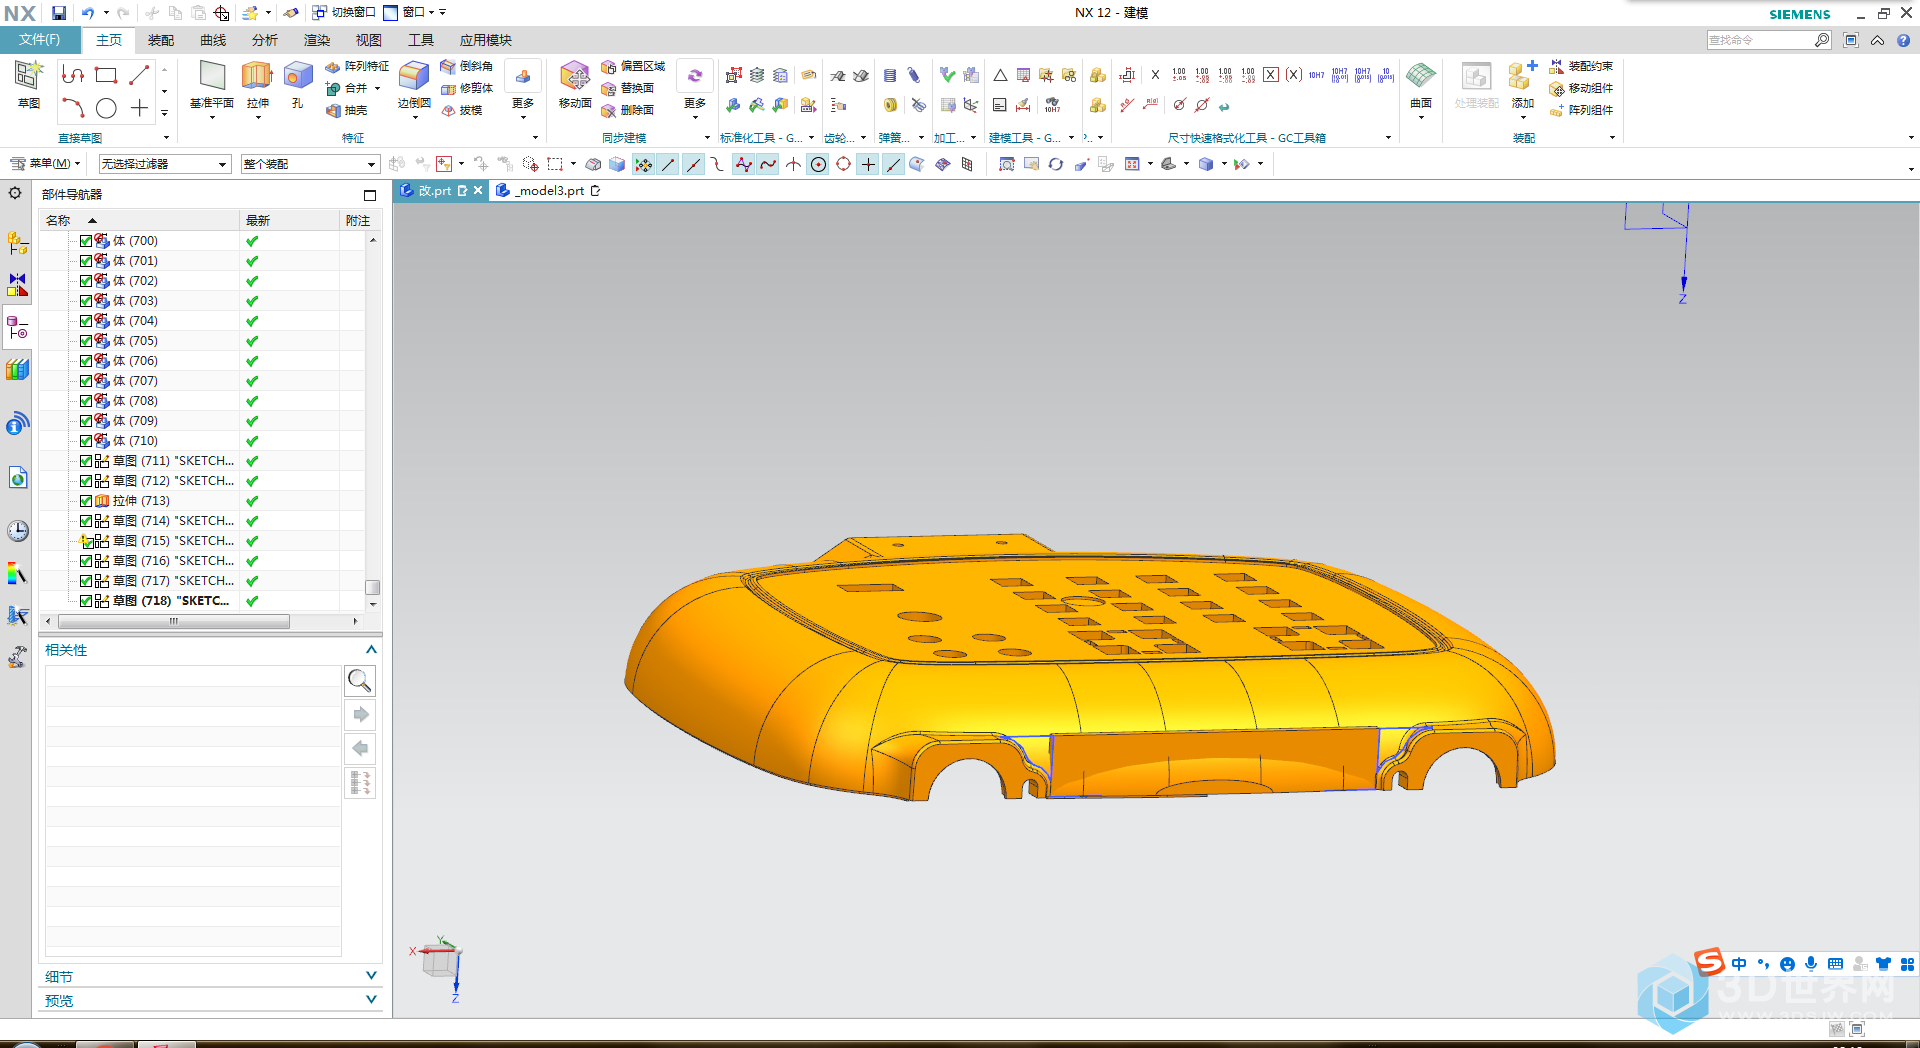Expand 更多 in the 特征 group
The height and width of the screenshot is (1048, 1920).
point(523,89)
